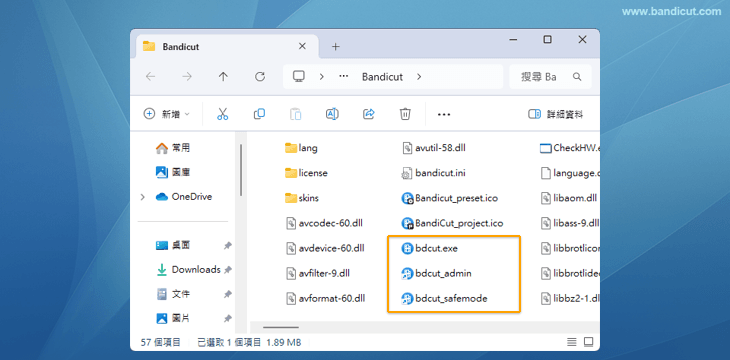
Task: Open 文件 in the sidebar
Action: tap(173, 294)
